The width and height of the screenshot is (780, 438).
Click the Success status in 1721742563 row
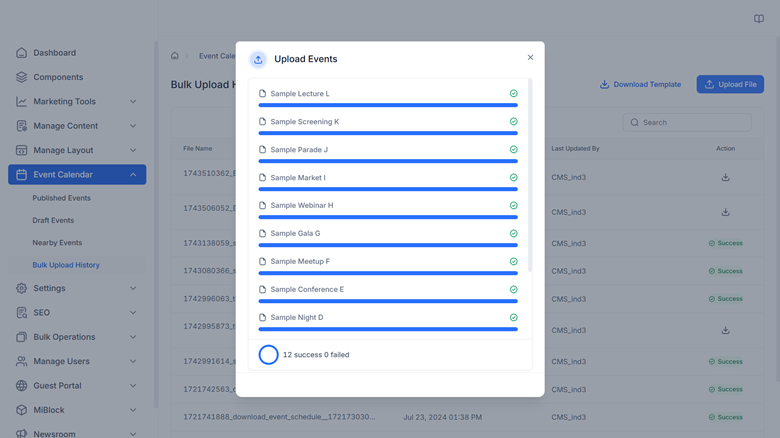coord(725,389)
